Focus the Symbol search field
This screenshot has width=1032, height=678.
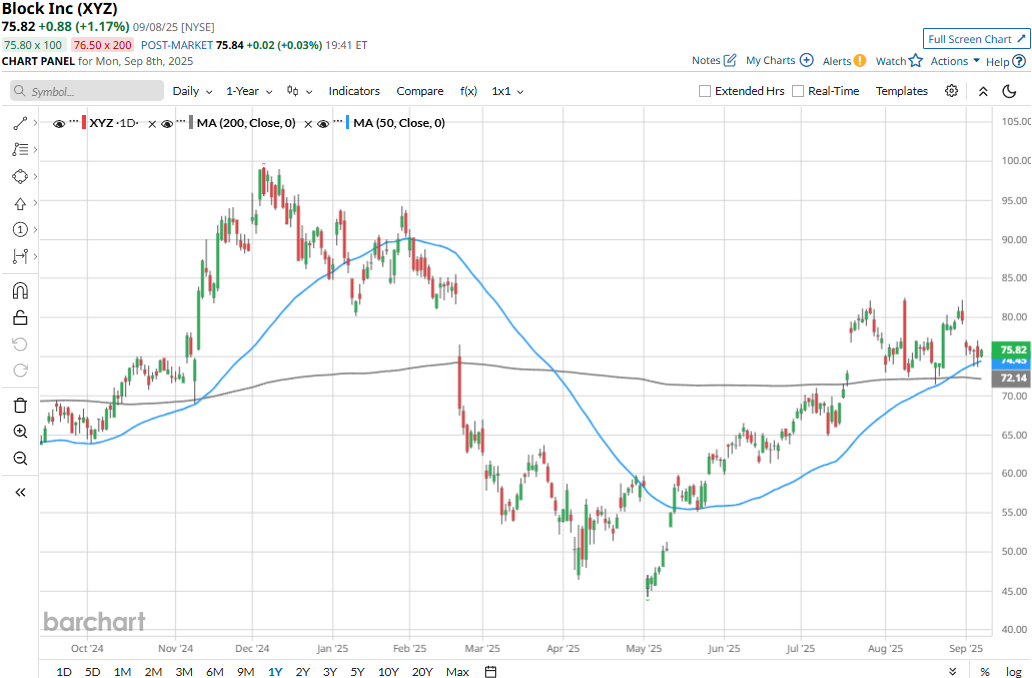87,91
